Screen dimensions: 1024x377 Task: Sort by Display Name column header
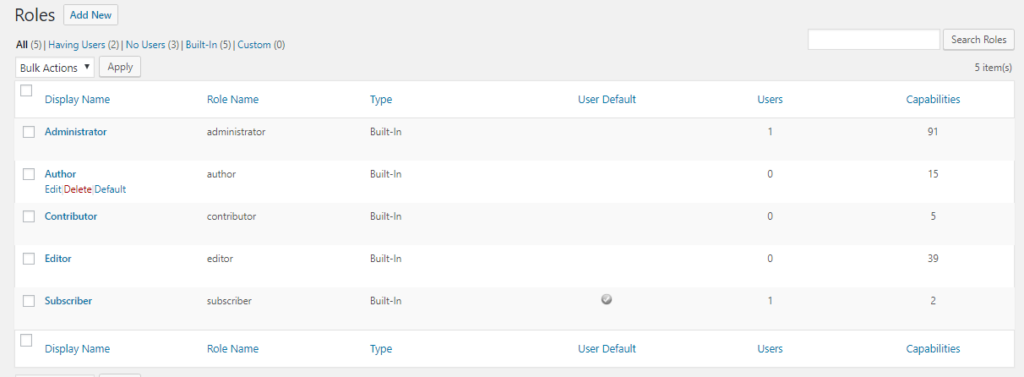77,99
